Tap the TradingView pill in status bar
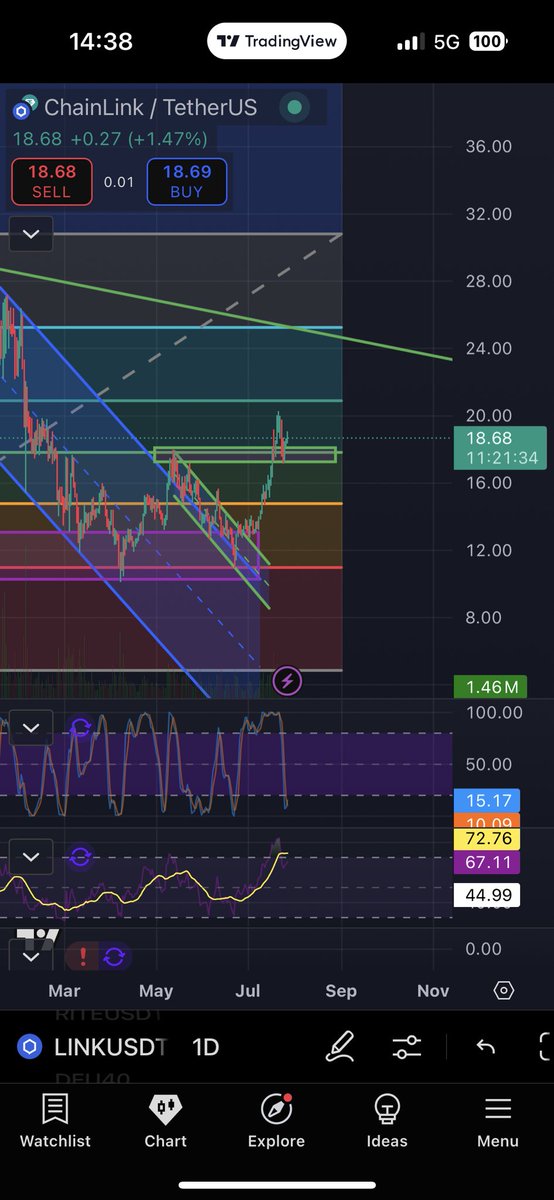This screenshot has width=554, height=1200. 278,42
